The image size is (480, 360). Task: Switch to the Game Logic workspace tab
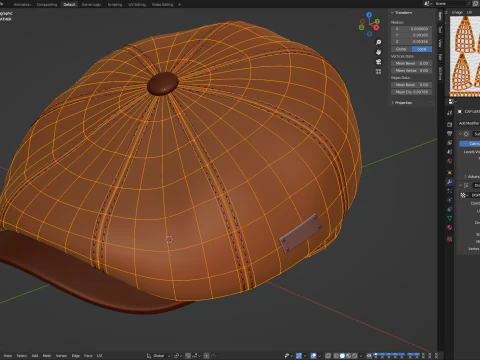91,5
